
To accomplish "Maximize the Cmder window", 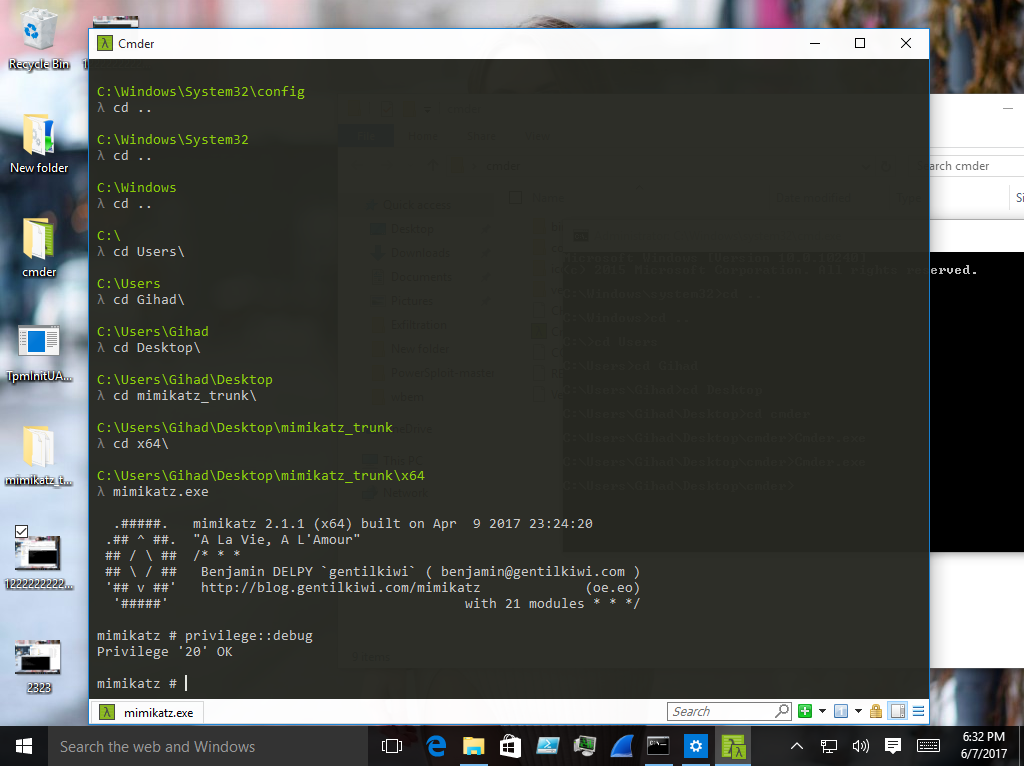I will pyautogui.click(x=860, y=43).
